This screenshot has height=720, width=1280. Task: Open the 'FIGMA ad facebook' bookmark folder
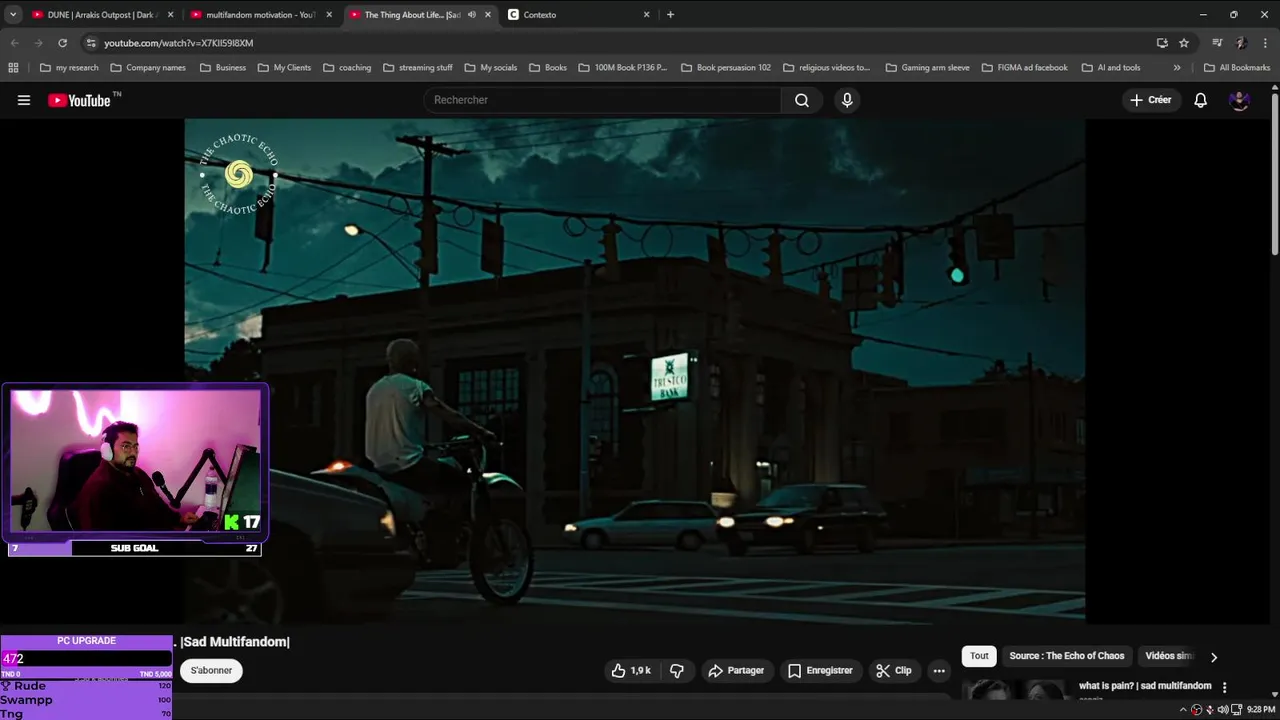tap(1025, 68)
